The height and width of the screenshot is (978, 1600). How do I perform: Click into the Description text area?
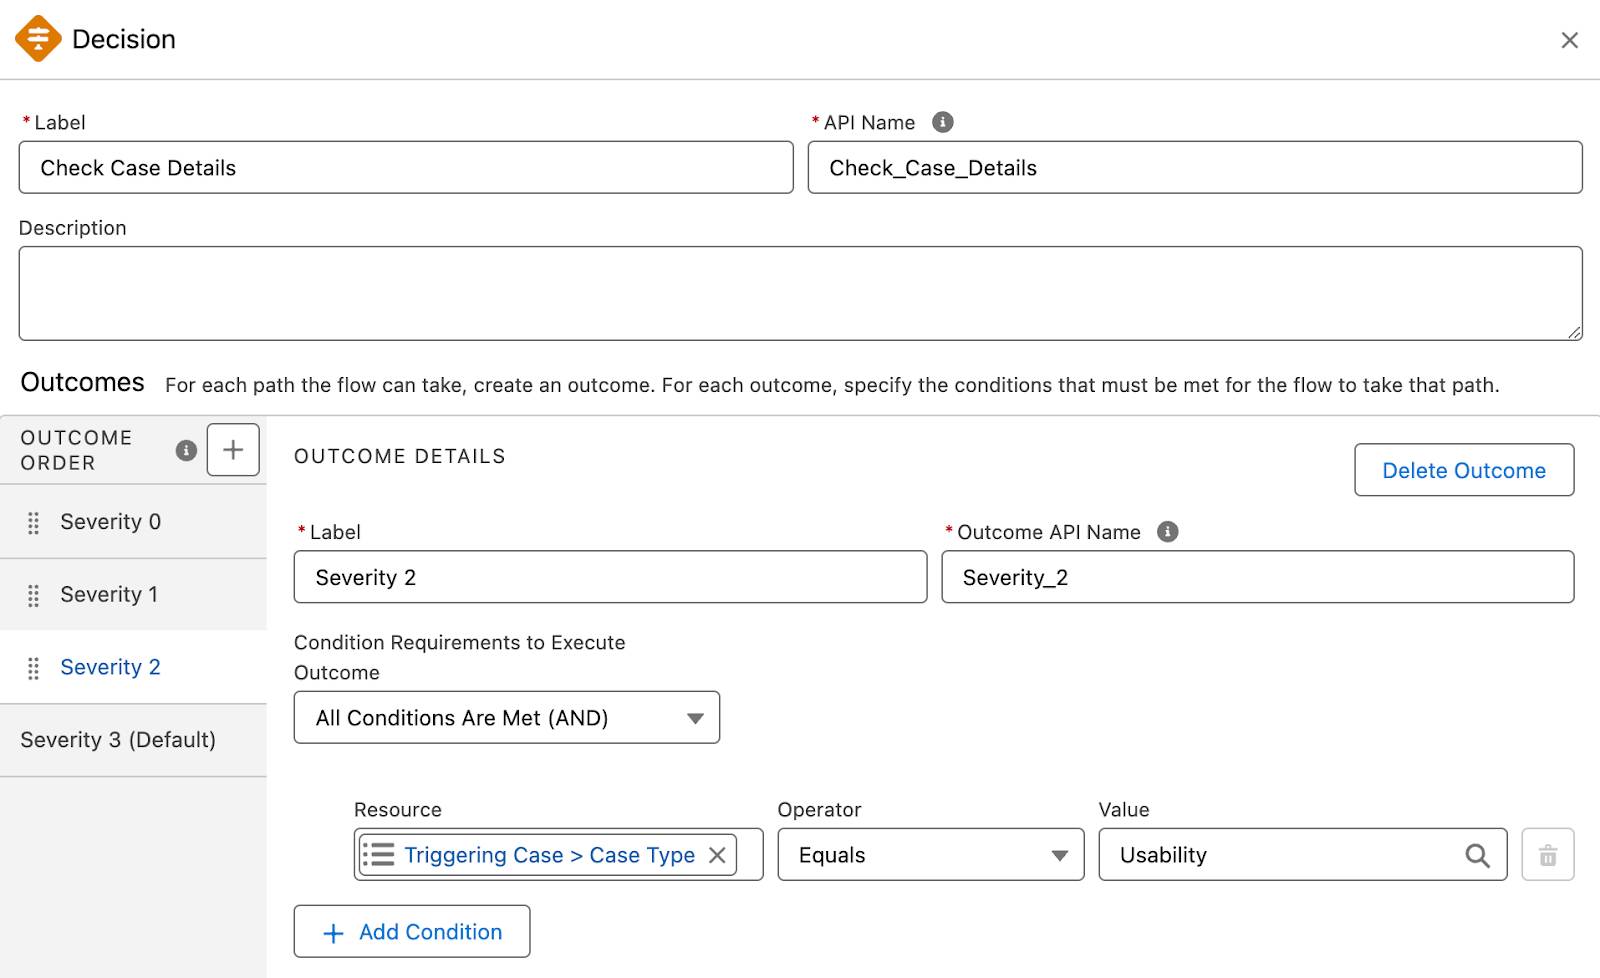[801, 294]
